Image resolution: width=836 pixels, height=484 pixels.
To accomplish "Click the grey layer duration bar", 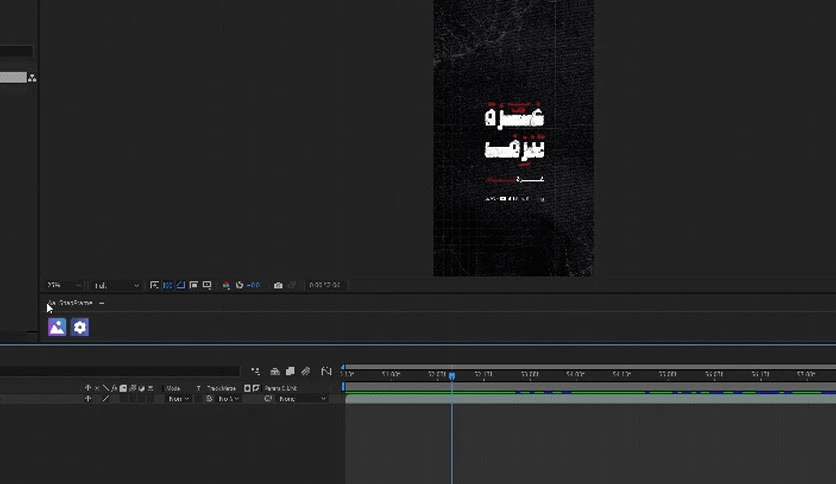I will [590, 399].
